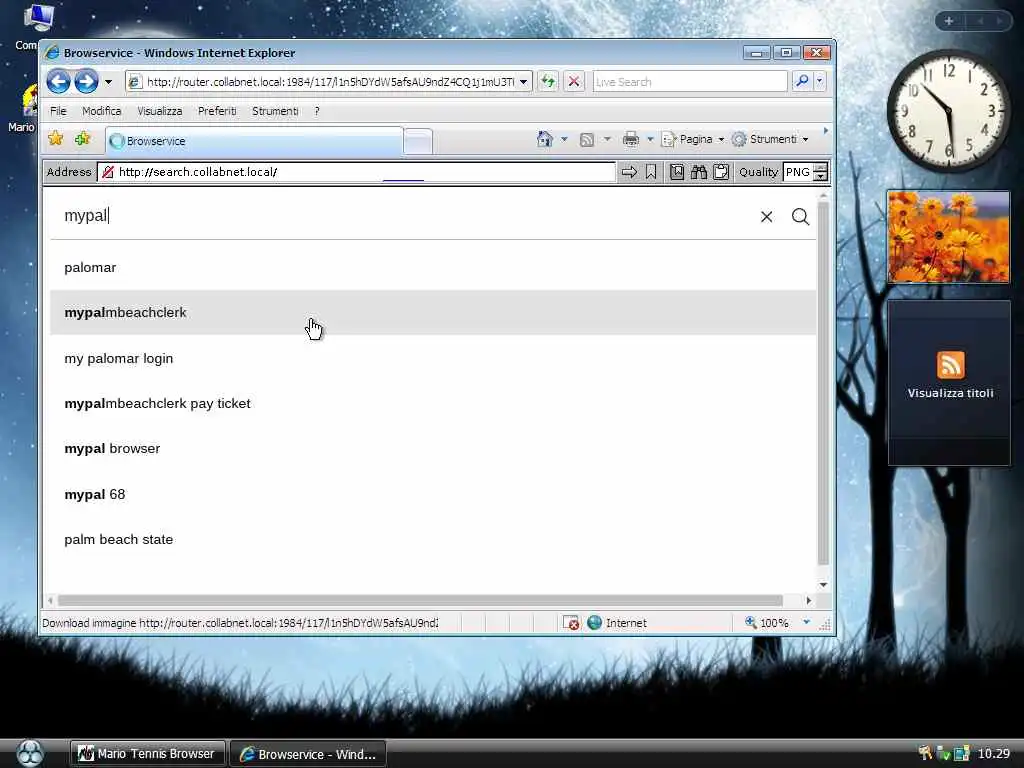The width and height of the screenshot is (1024, 768).
Task: Select suggestion 'mypalmbeachclerk pay ticket'
Action: pos(433,404)
